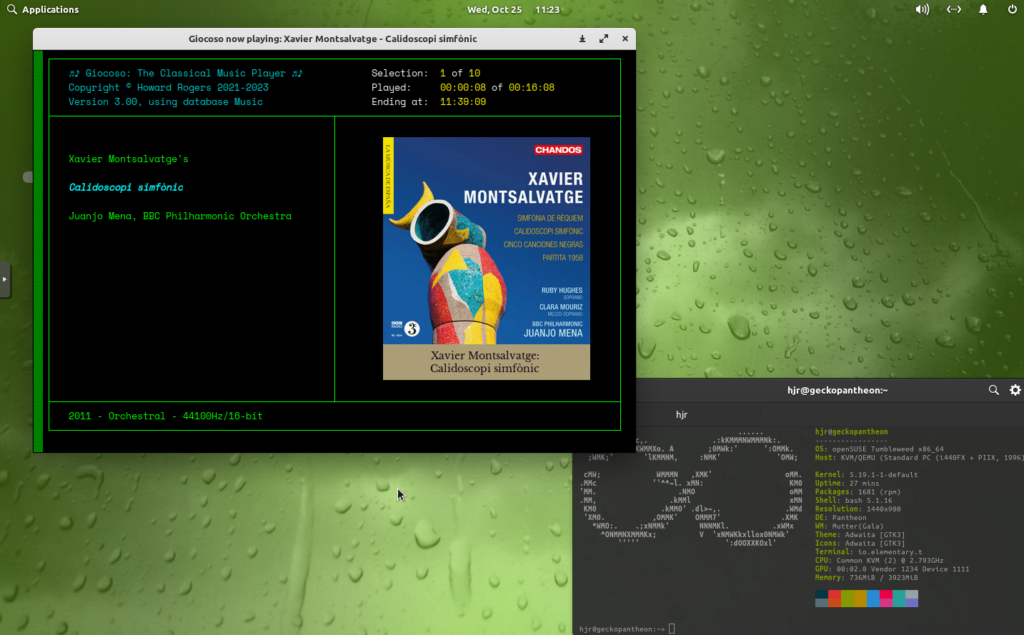The image size is (1024, 635).
Task: Click the "WM: Mutter(Gala)" terminal line
Action: 849,526
